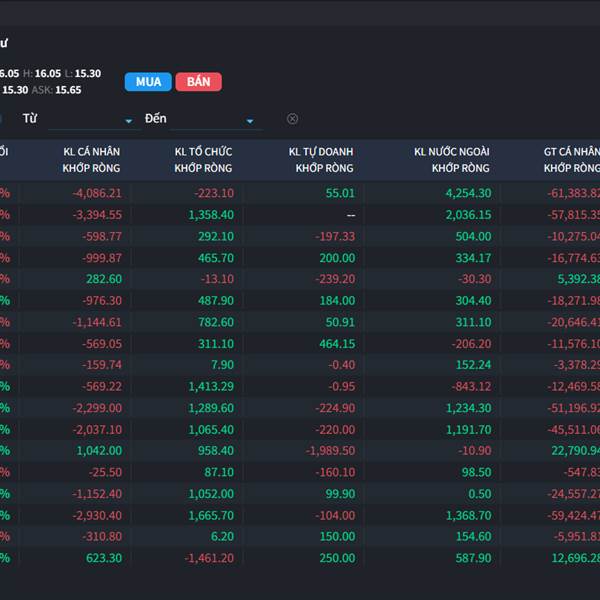The image size is (600, 600).
Task: Sort by KL Tổ Chức Khớp Ròng column
Action: point(203,160)
